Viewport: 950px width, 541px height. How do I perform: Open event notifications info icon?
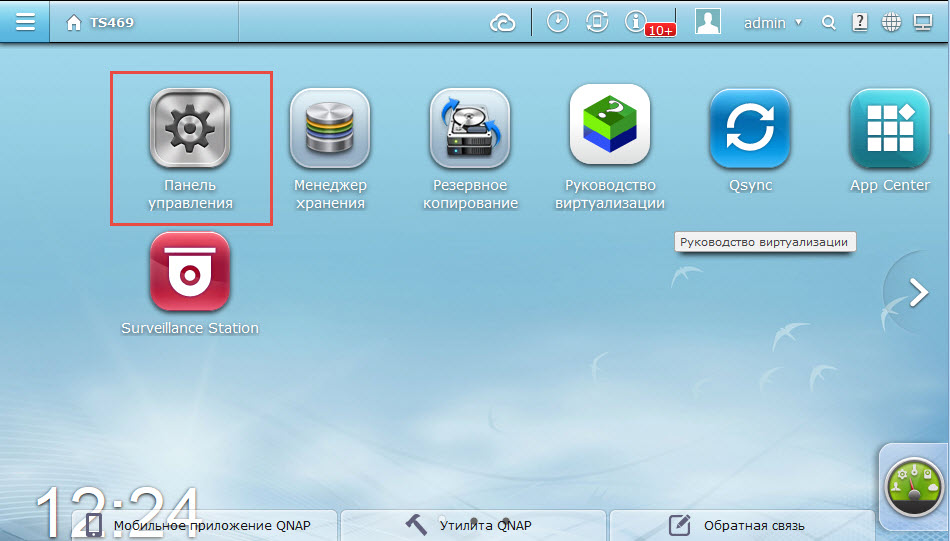[635, 22]
